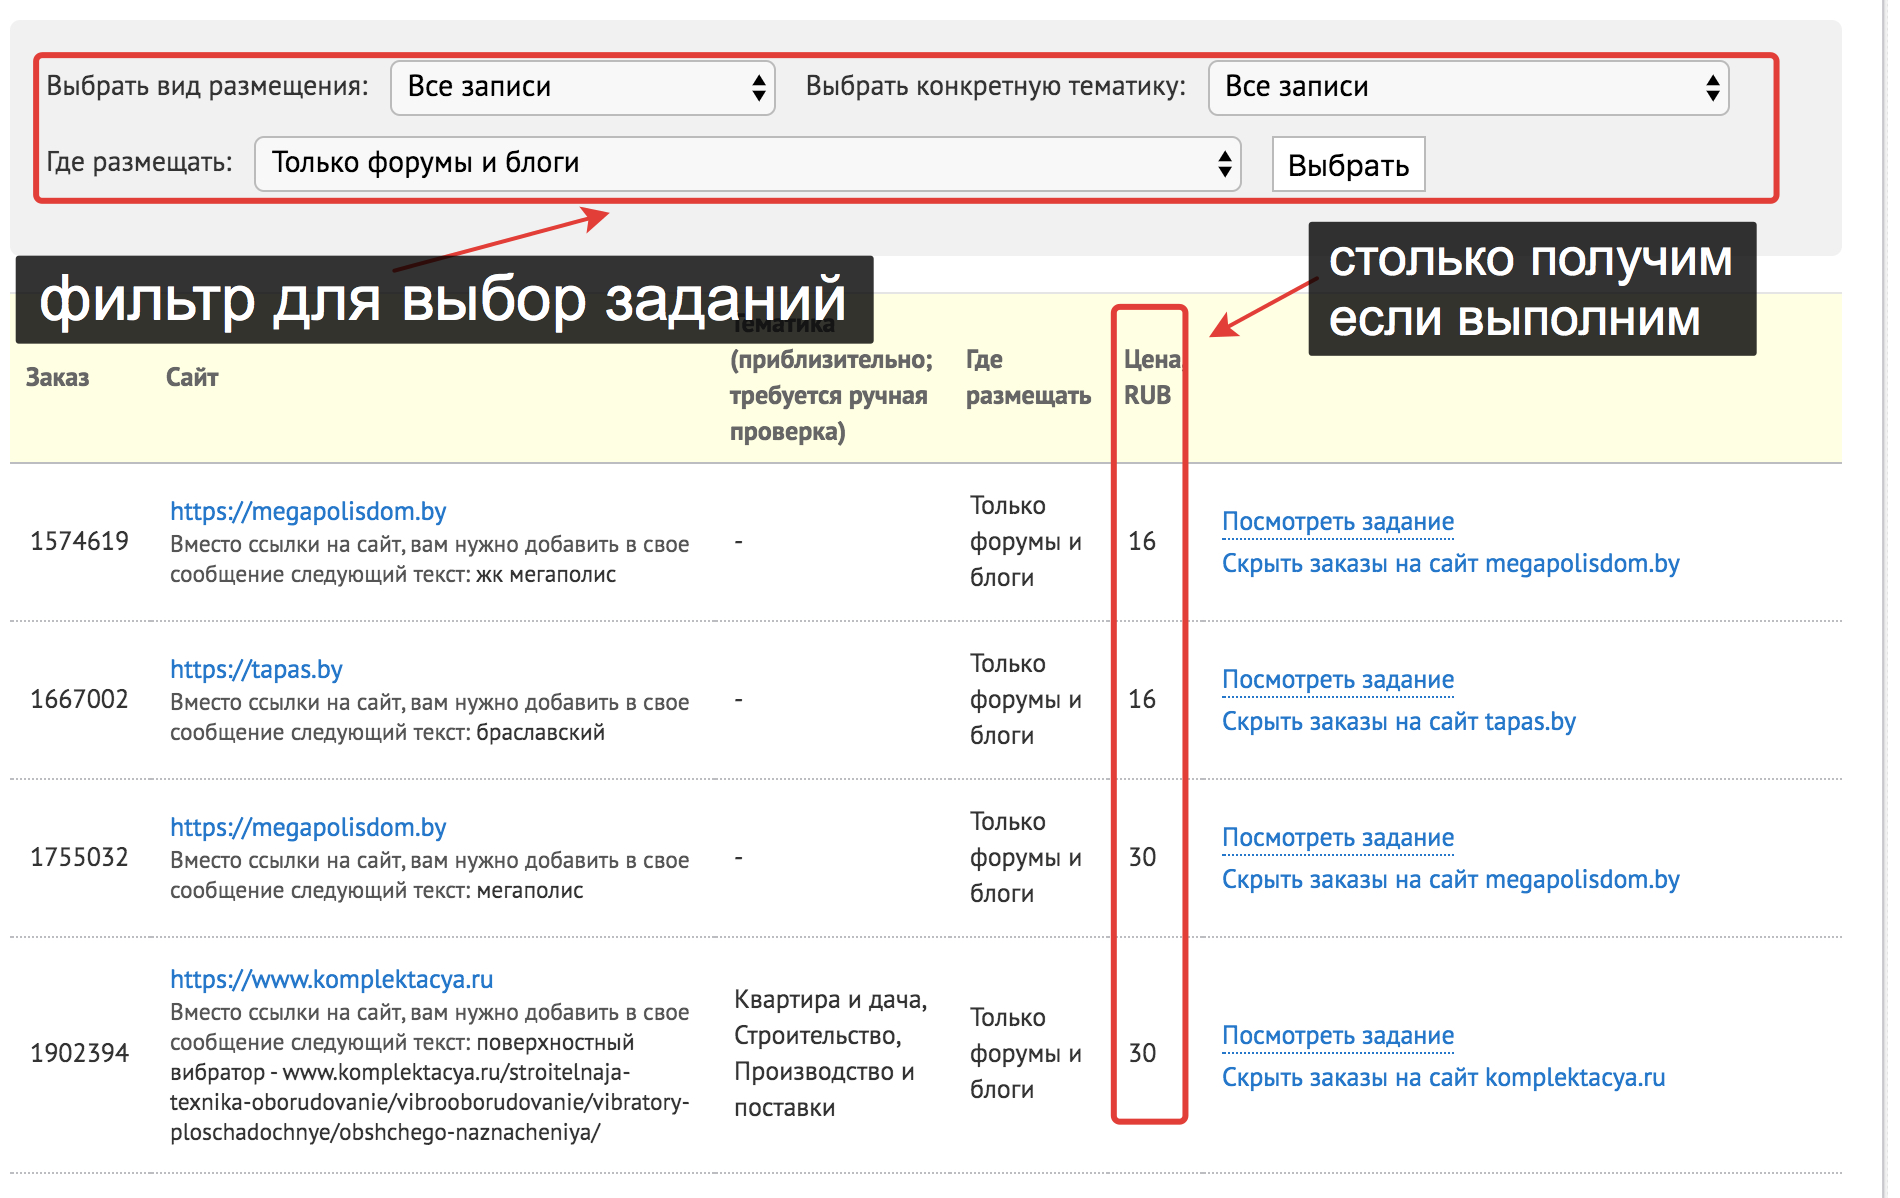Click 'Только форумы и блоги' in order 1902394 row
The image size is (1900, 1198).
(x=1026, y=1053)
